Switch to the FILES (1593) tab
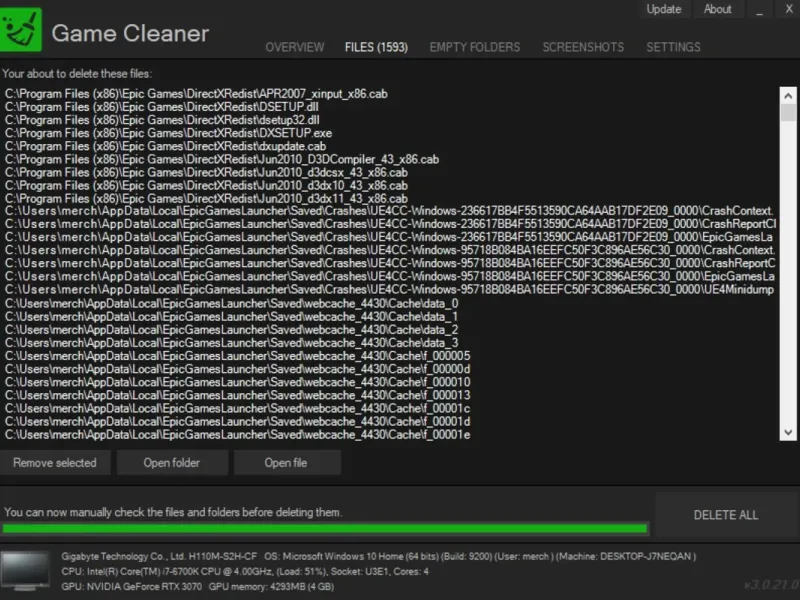 [376, 47]
